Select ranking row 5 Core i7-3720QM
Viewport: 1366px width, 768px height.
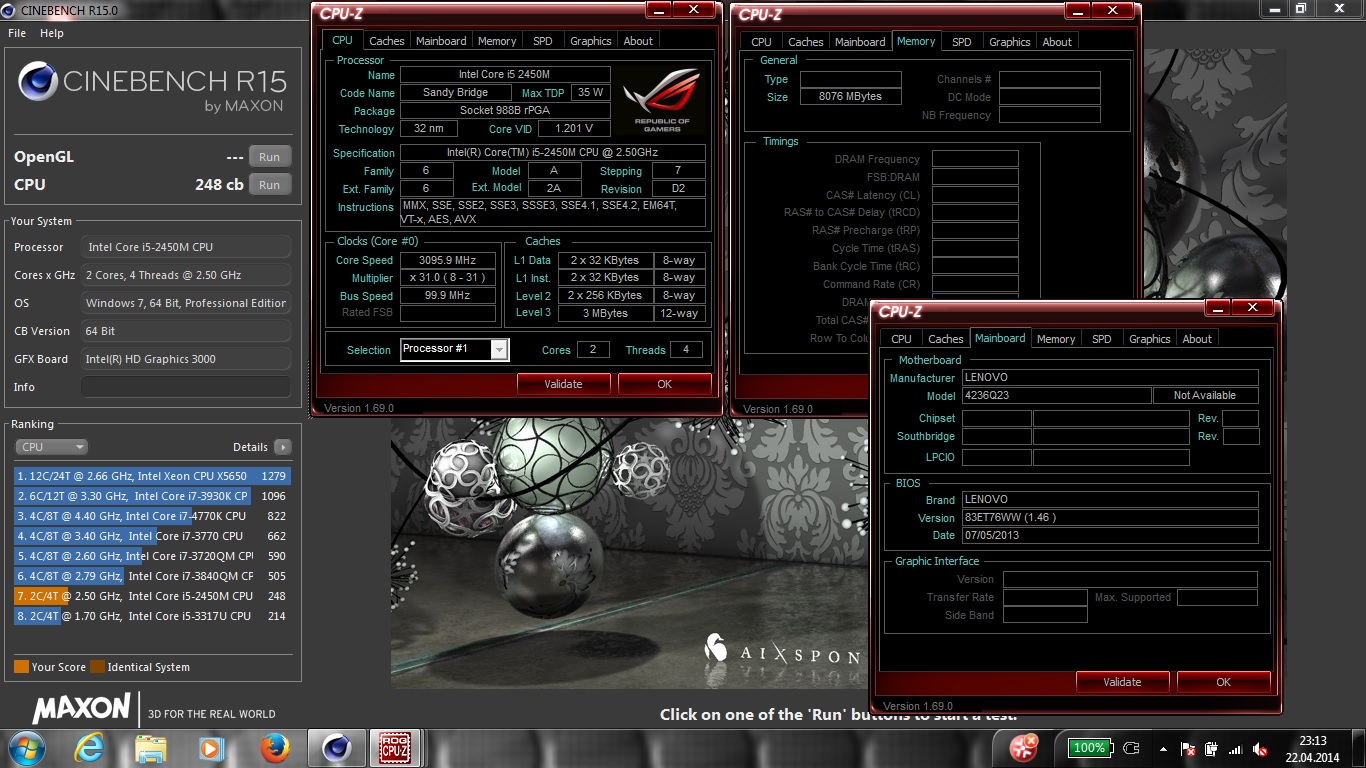[x=152, y=556]
